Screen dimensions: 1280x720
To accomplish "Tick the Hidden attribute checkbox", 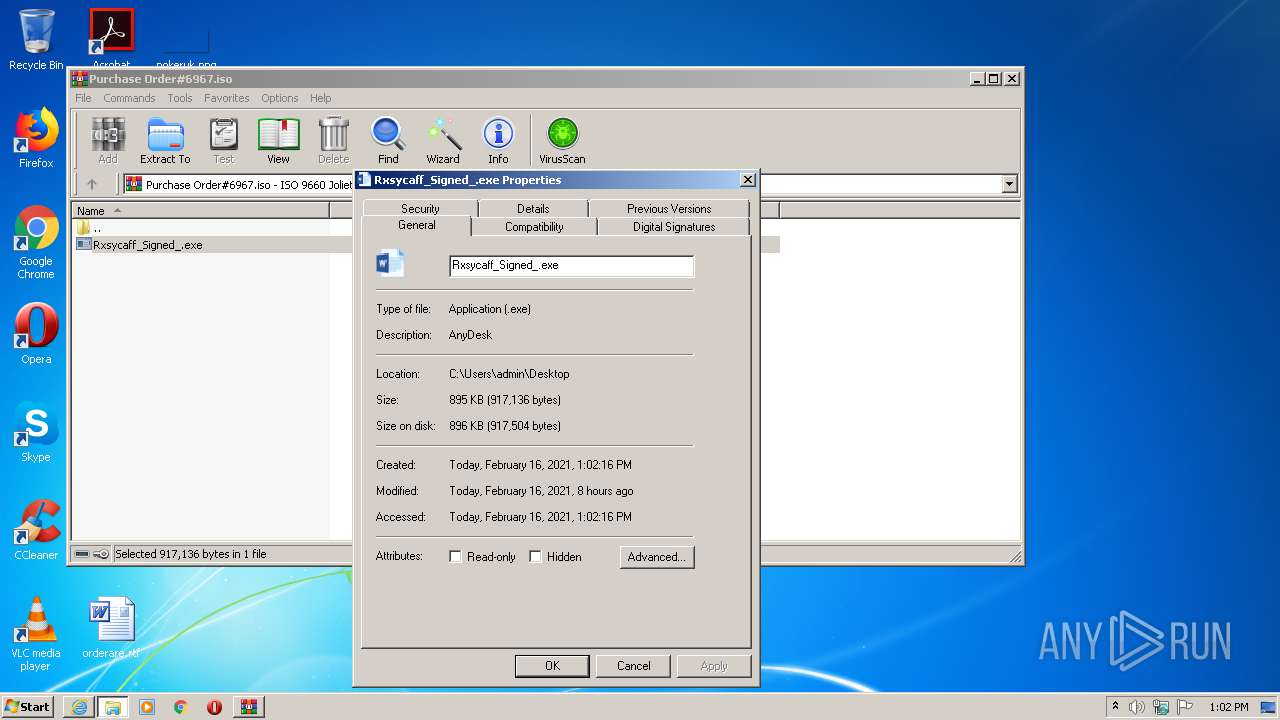I will pos(535,557).
